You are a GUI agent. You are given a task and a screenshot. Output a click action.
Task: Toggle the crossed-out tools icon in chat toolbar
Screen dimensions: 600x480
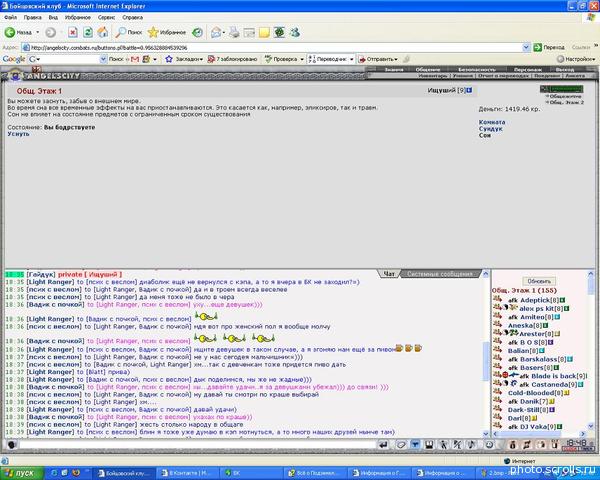[457, 444]
